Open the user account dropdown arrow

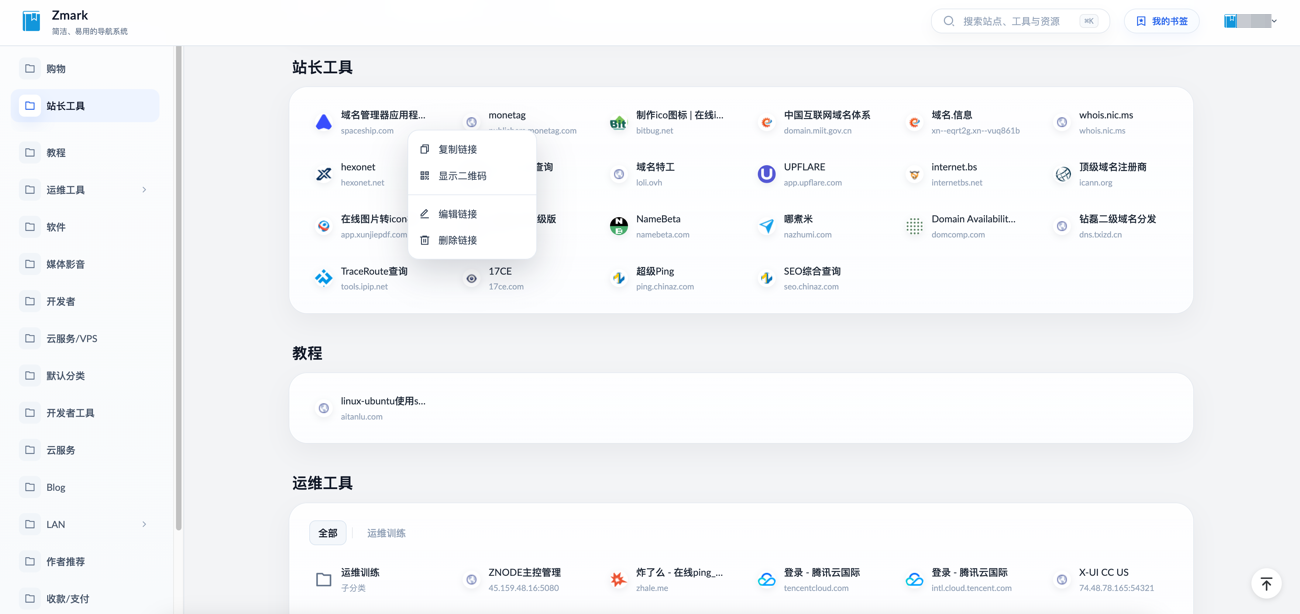point(1274,21)
